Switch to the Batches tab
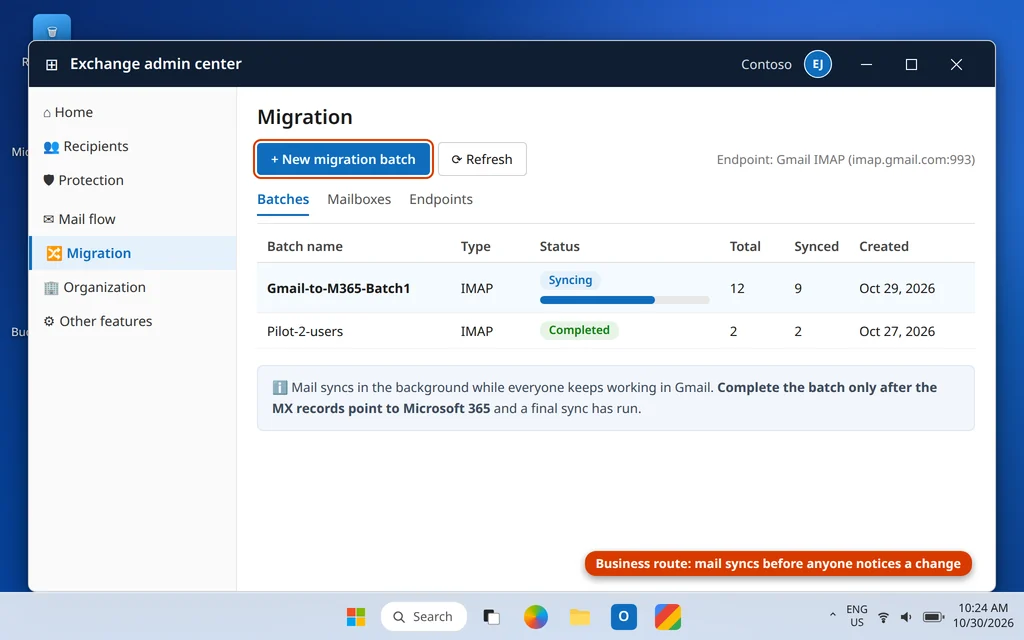The image size is (1024, 640). tap(283, 200)
